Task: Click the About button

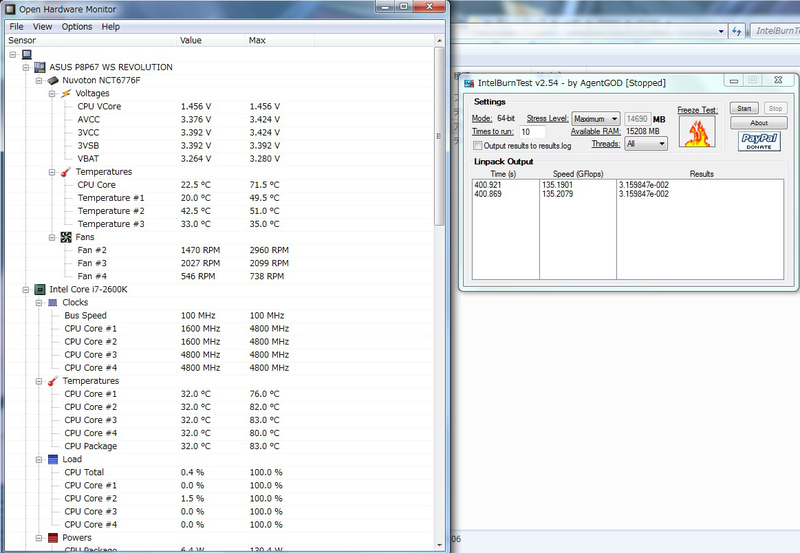Action: coord(759,123)
